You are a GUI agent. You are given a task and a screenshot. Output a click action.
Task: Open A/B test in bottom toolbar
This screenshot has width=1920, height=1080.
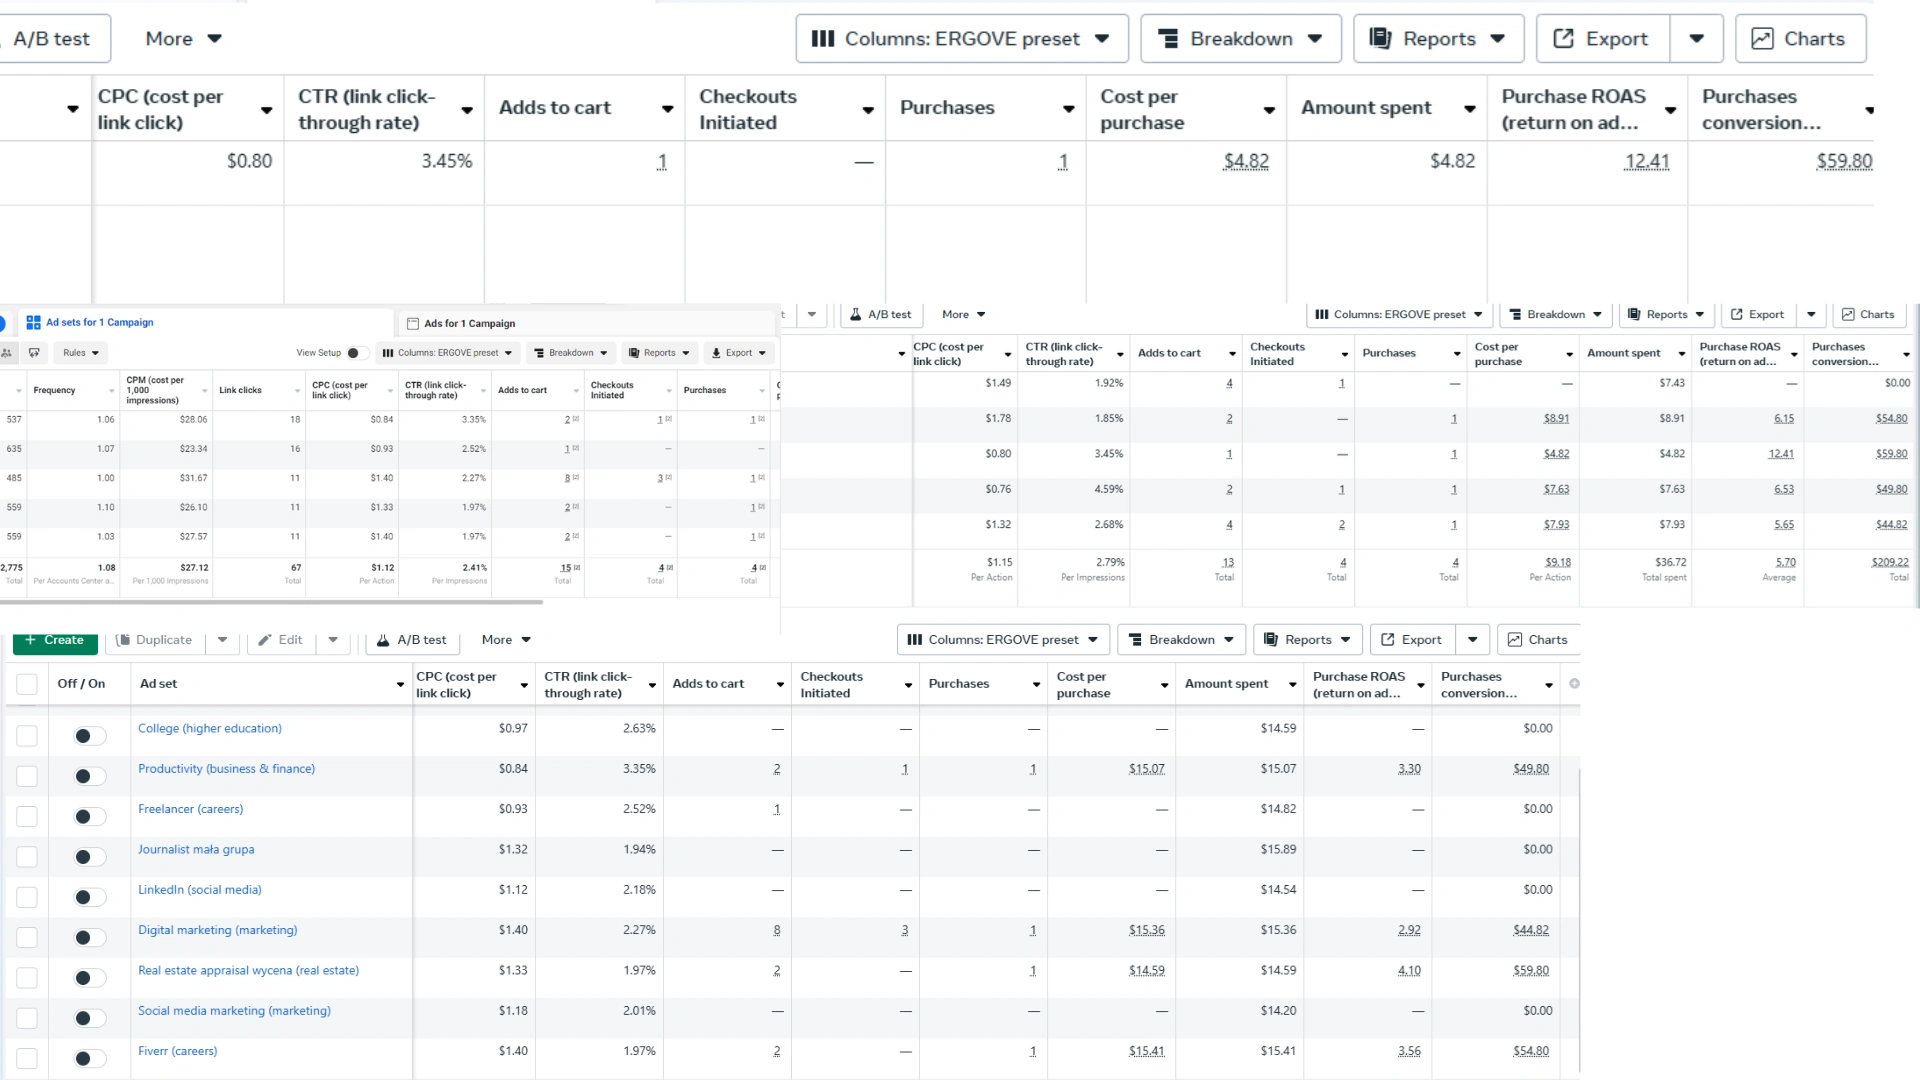point(411,640)
